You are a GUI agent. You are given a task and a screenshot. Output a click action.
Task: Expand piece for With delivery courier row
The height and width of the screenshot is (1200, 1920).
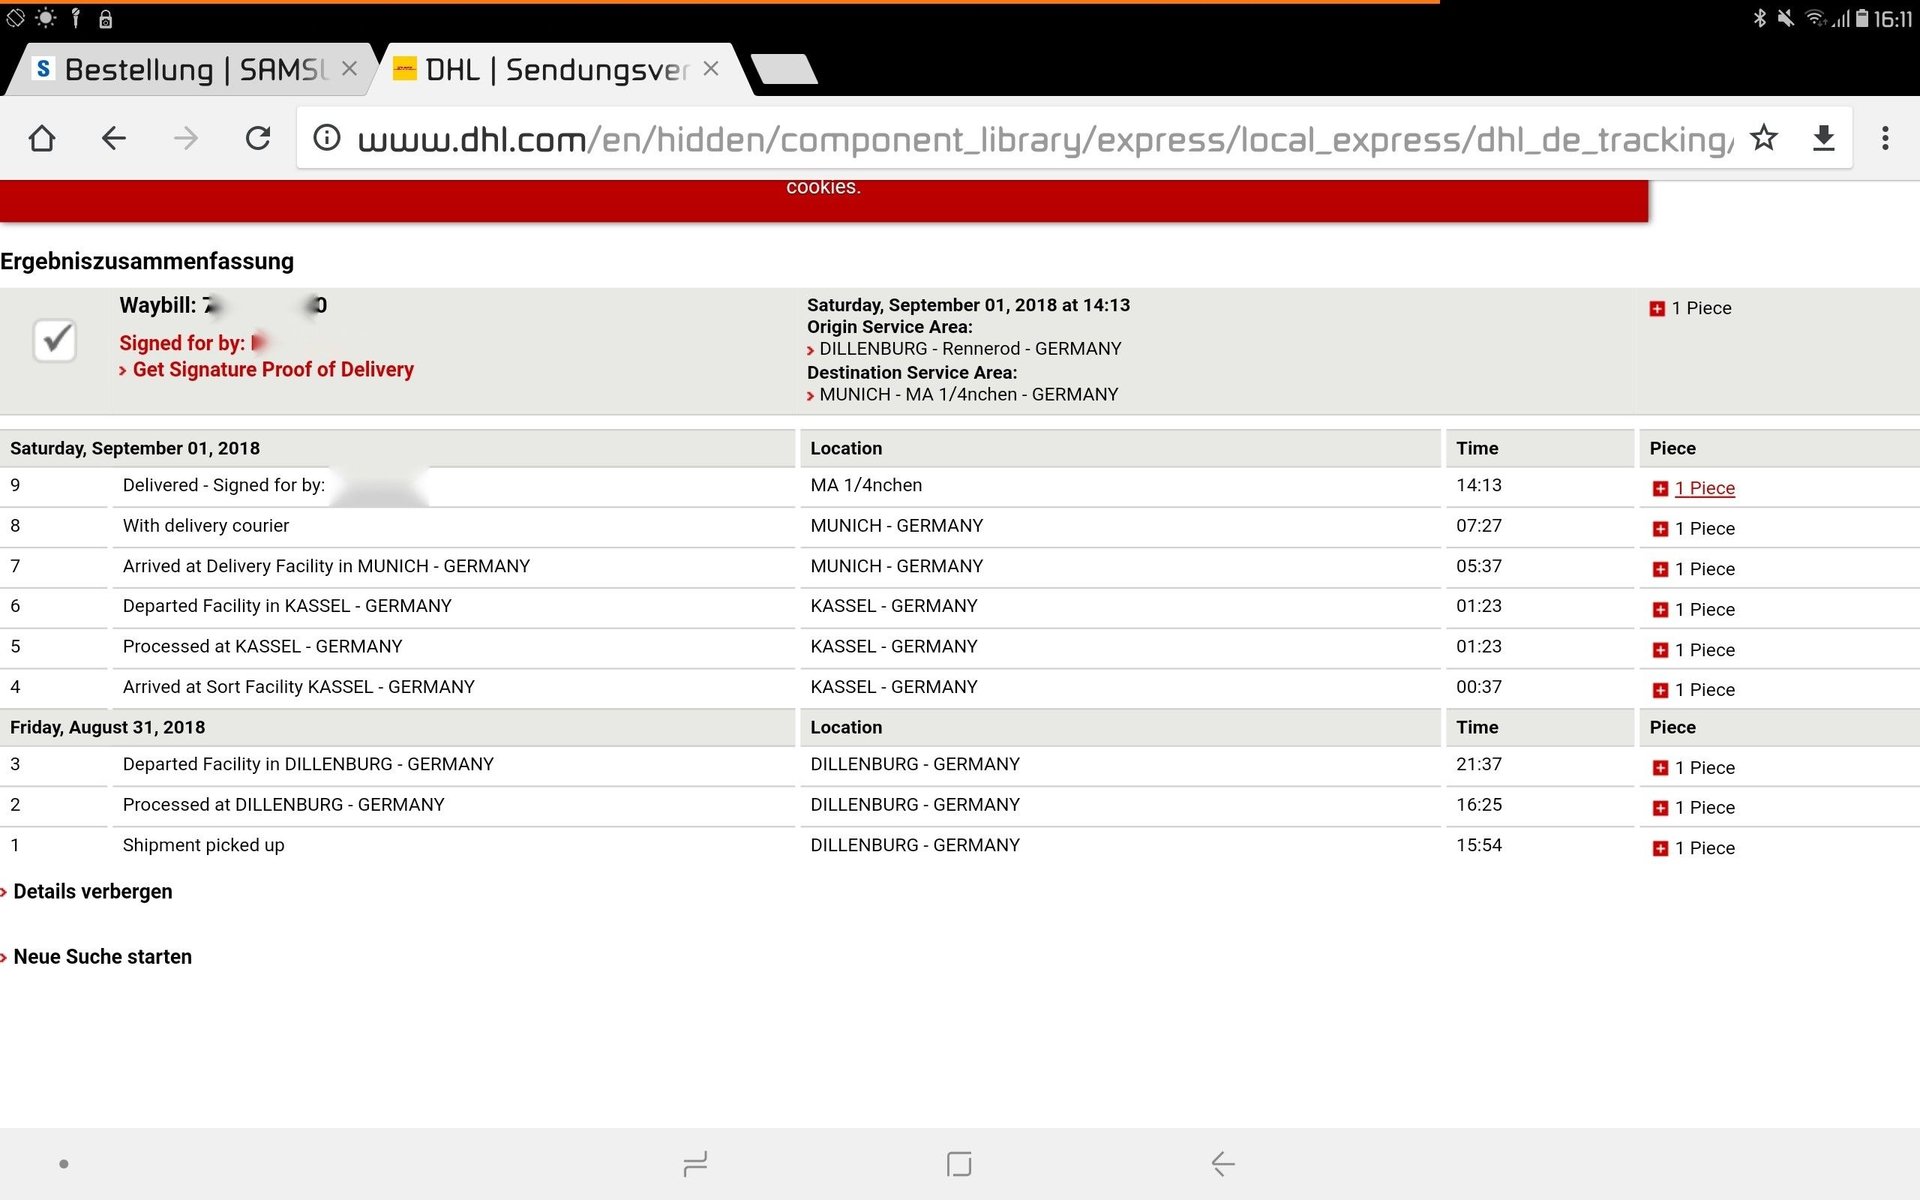pos(1660,529)
